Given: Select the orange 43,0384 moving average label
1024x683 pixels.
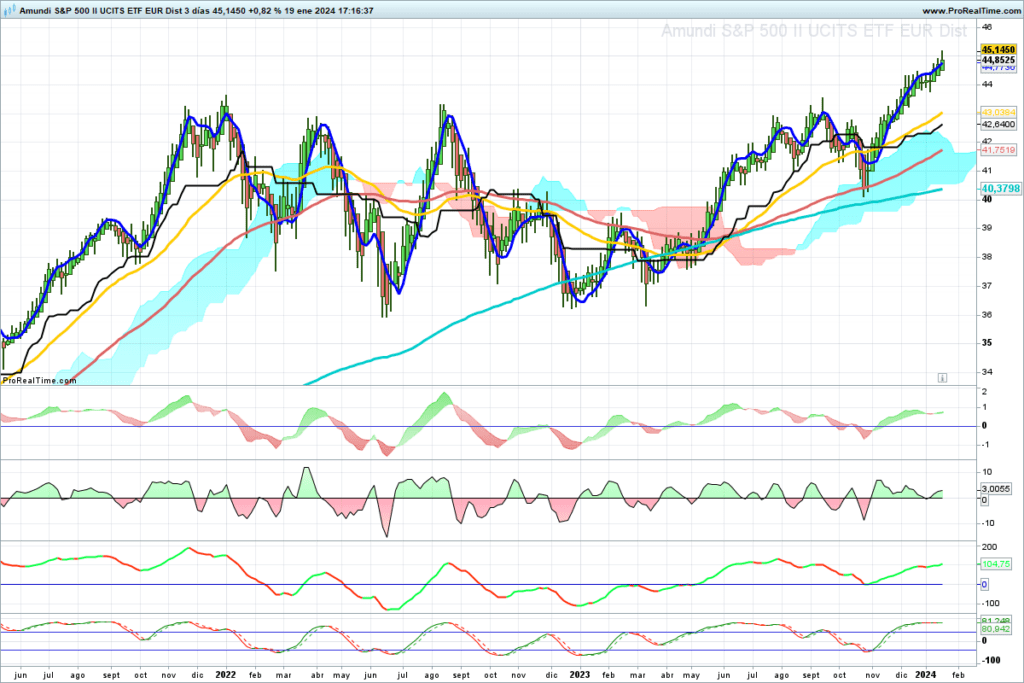Looking at the screenshot, I should [x=998, y=112].
